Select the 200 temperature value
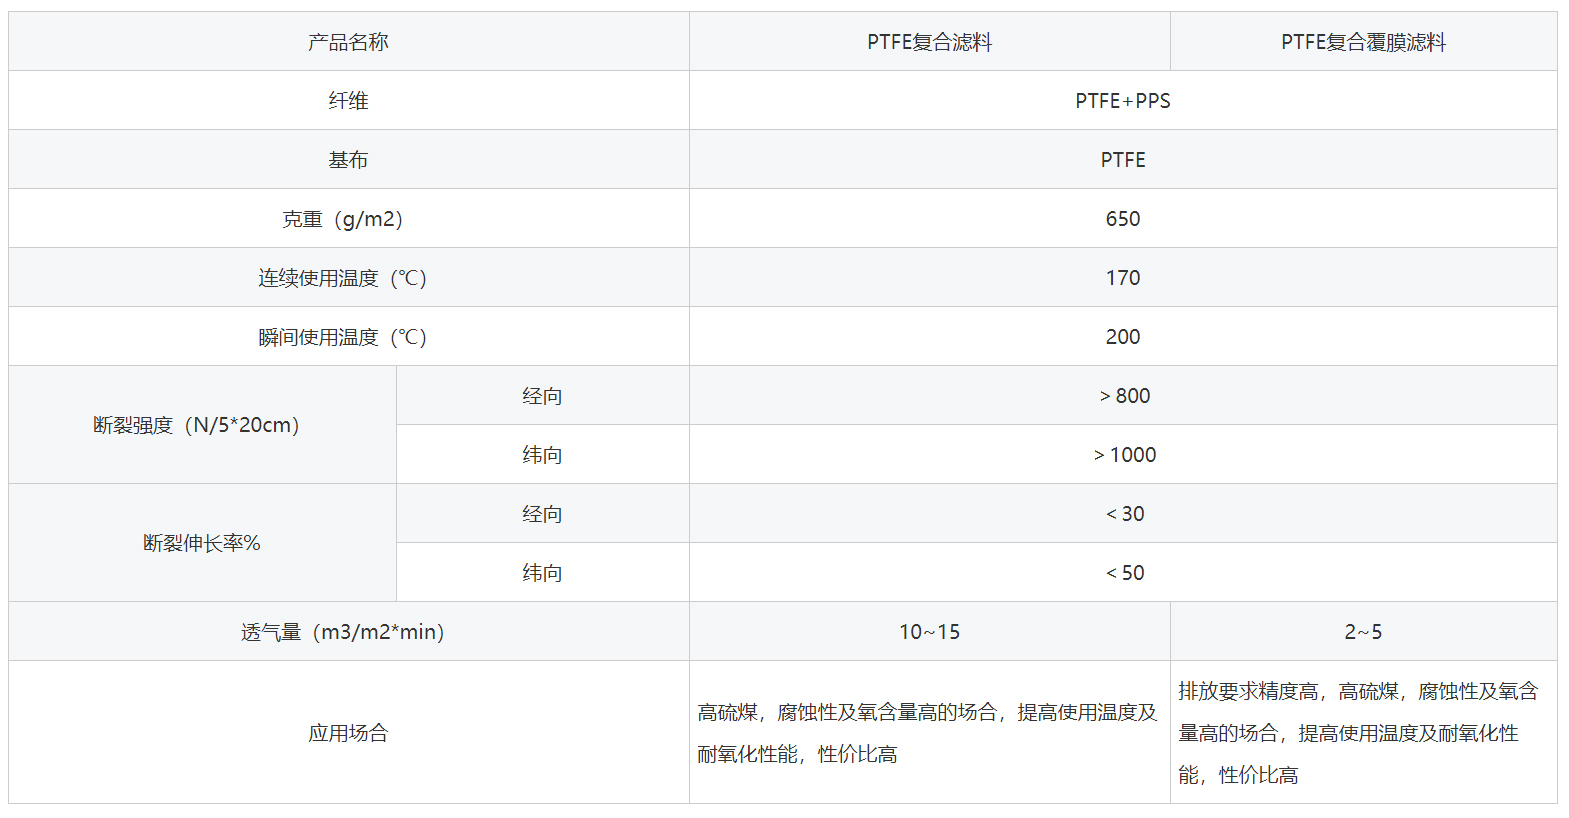The width and height of the screenshot is (1569, 818). (x=1122, y=337)
